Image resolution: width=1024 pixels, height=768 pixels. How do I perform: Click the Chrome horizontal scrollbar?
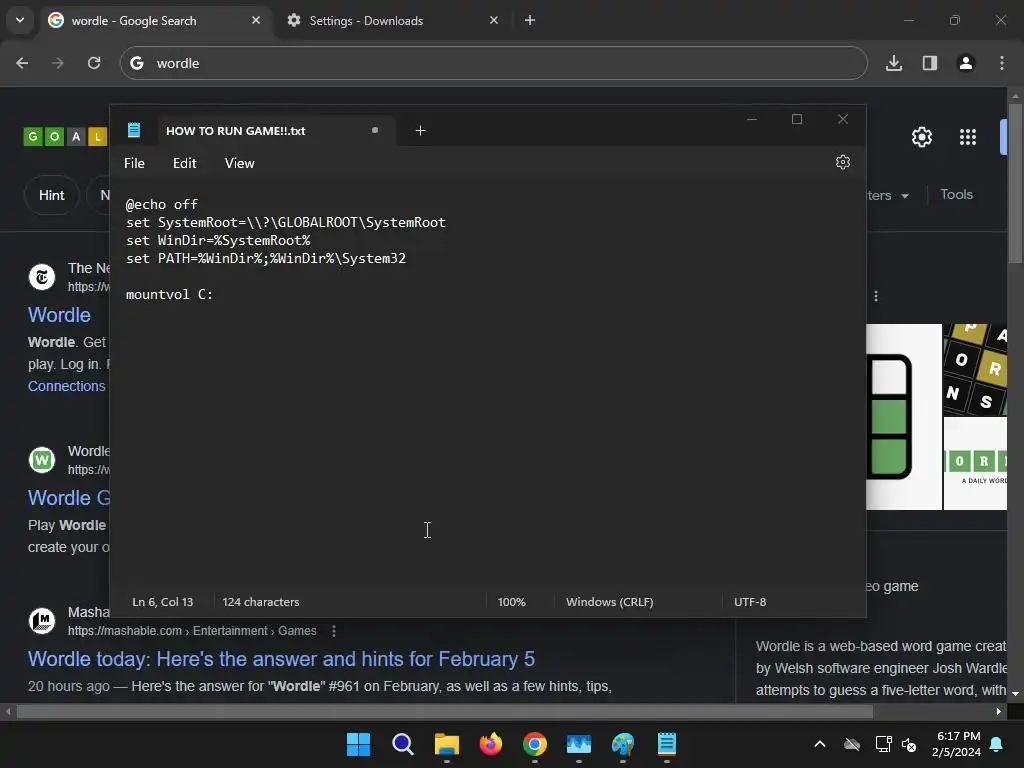click(x=445, y=711)
